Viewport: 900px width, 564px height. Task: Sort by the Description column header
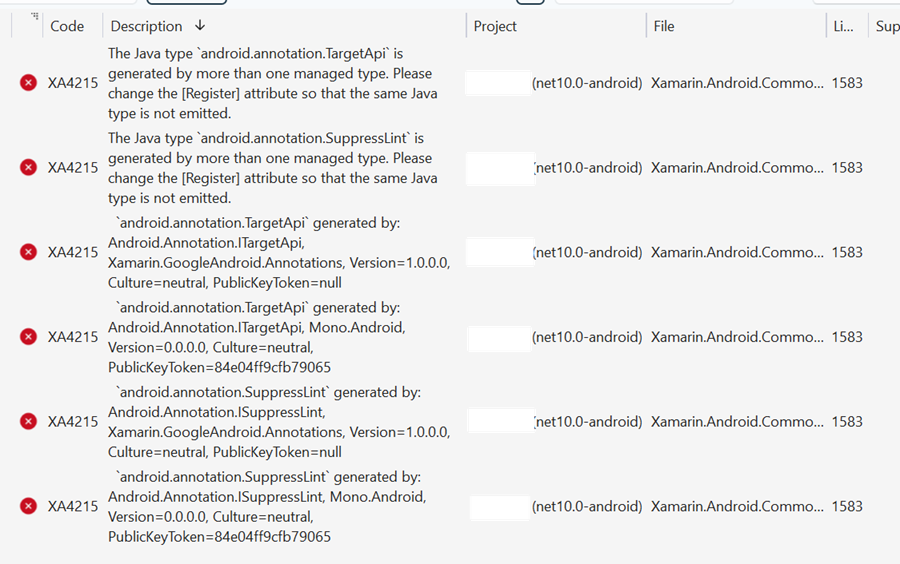146,26
